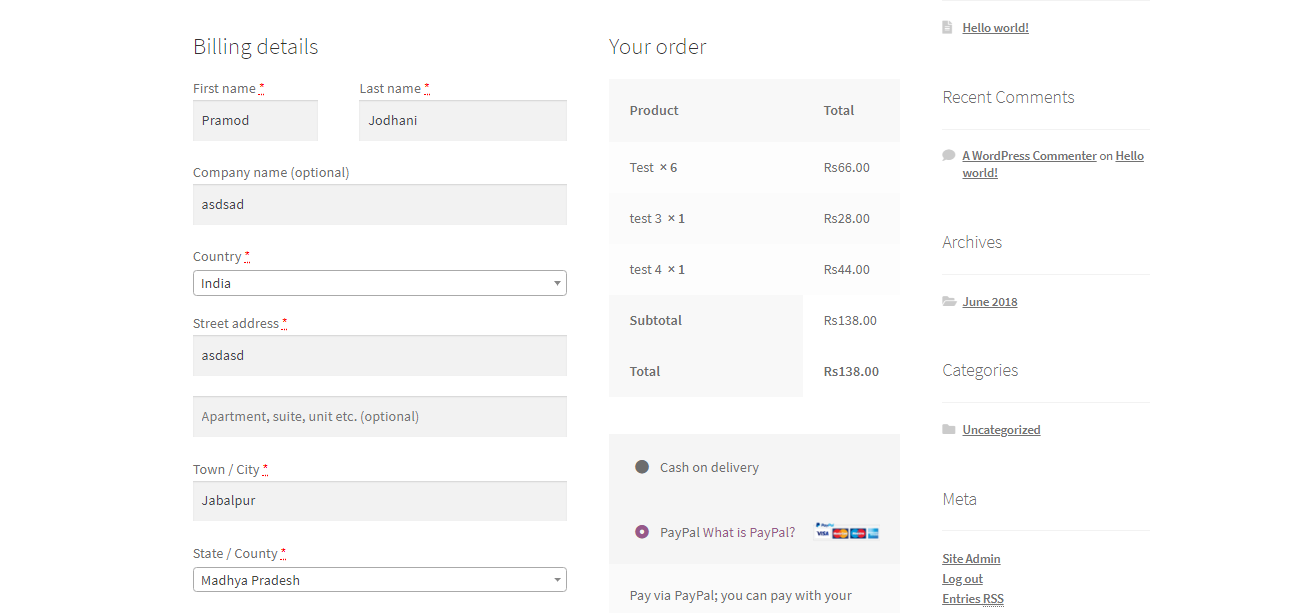
Task: Click the document icon beside Hello world
Action: [x=947, y=28]
